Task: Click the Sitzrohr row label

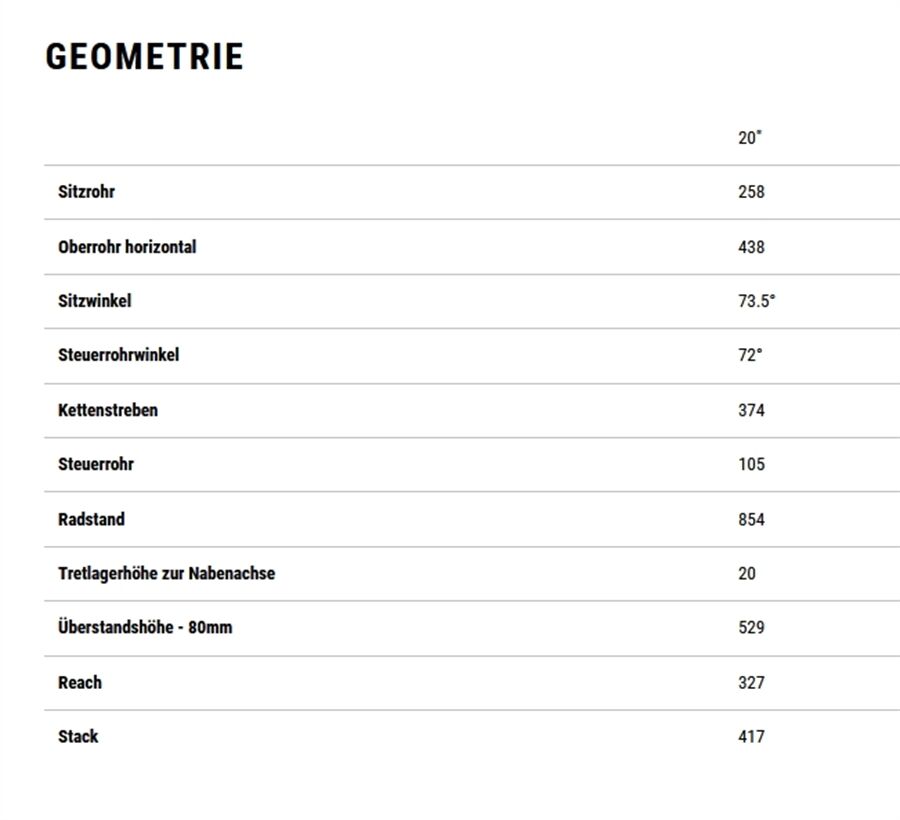Action: click(x=86, y=192)
